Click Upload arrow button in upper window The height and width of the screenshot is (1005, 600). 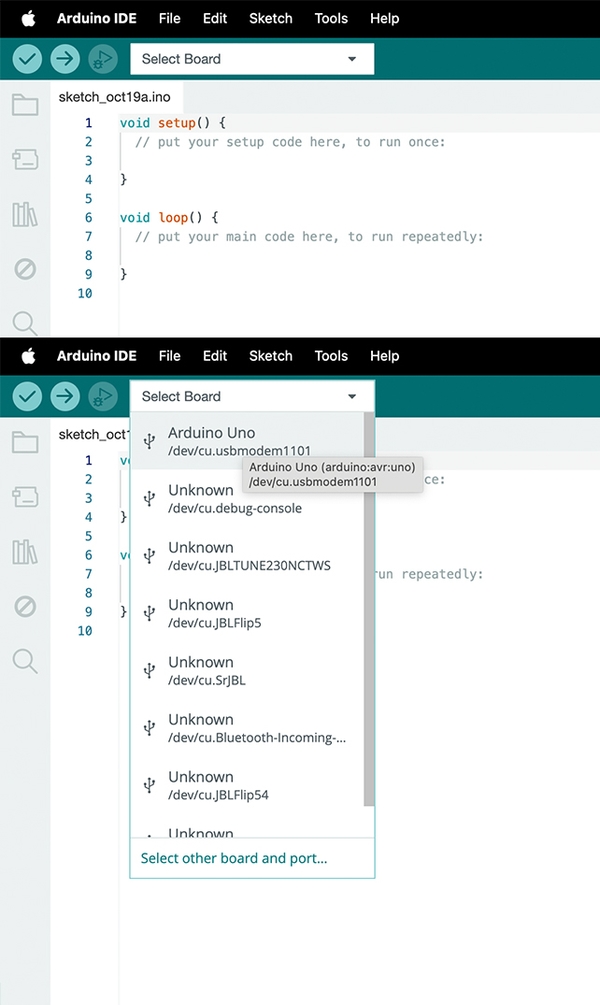pos(65,59)
